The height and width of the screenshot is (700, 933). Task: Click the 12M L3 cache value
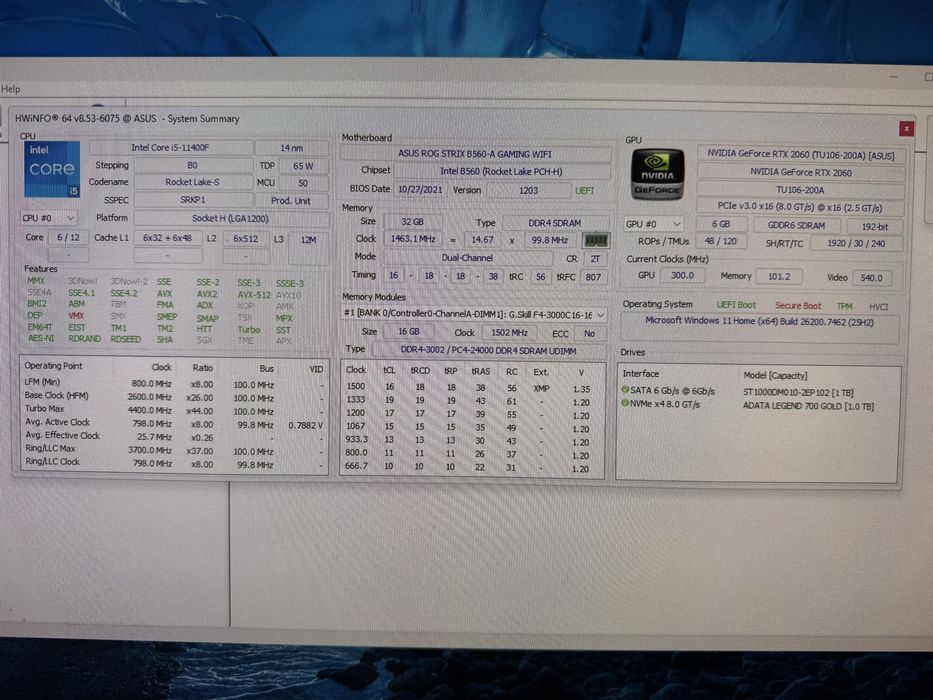point(308,240)
